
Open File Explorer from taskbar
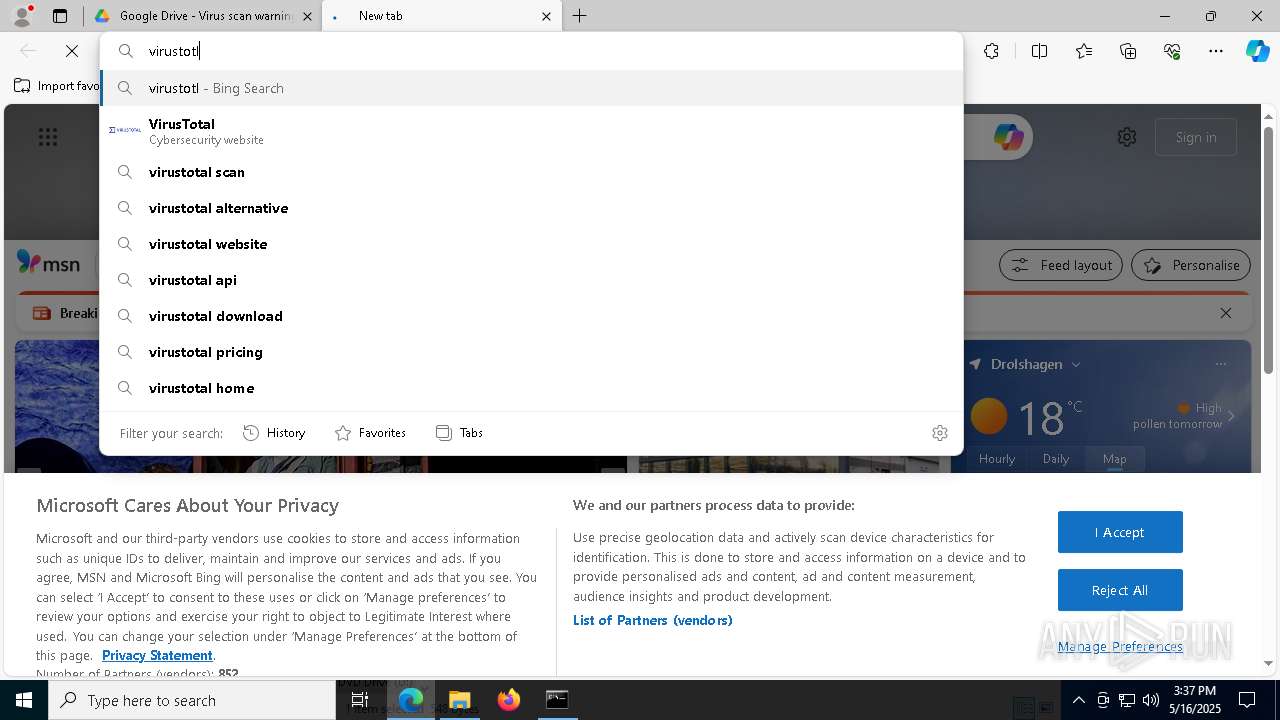coord(459,700)
